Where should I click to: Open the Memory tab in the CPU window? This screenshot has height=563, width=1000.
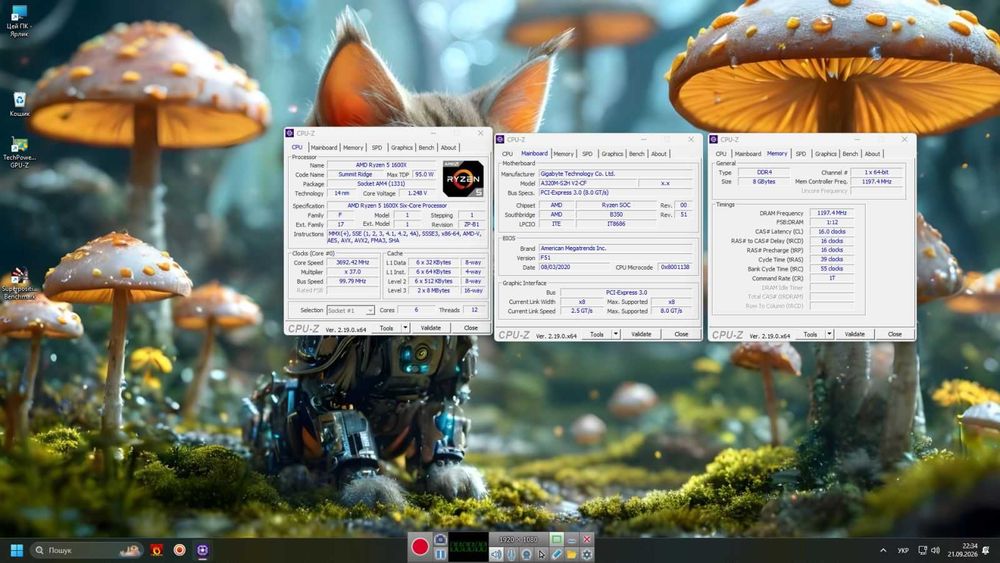pos(353,147)
